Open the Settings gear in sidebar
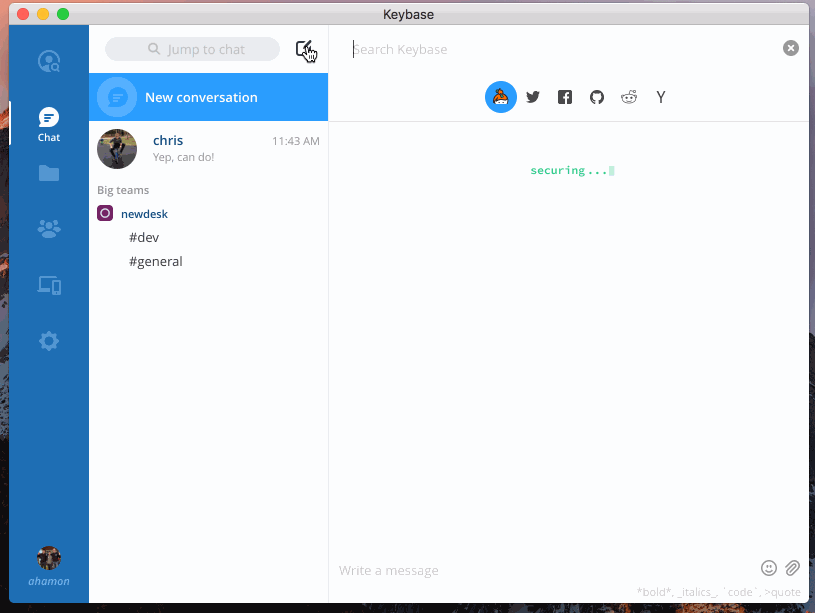Image resolution: width=815 pixels, height=613 pixels. pyautogui.click(x=49, y=341)
